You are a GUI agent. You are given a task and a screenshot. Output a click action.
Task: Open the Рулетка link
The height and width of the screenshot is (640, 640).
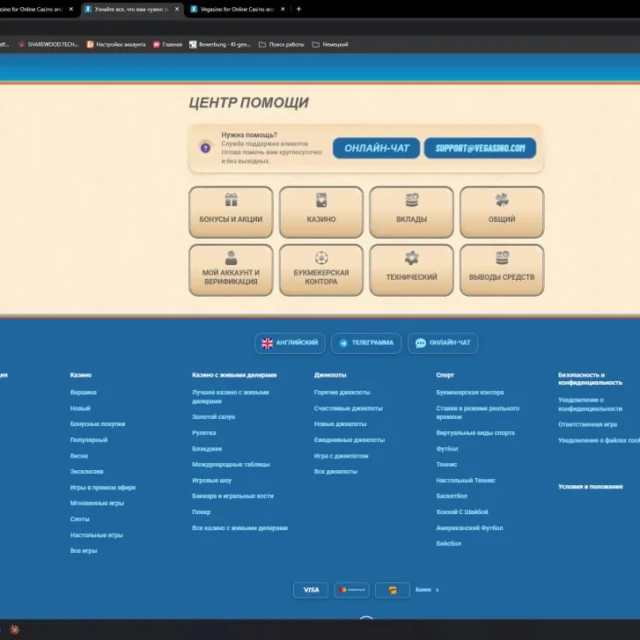click(204, 433)
